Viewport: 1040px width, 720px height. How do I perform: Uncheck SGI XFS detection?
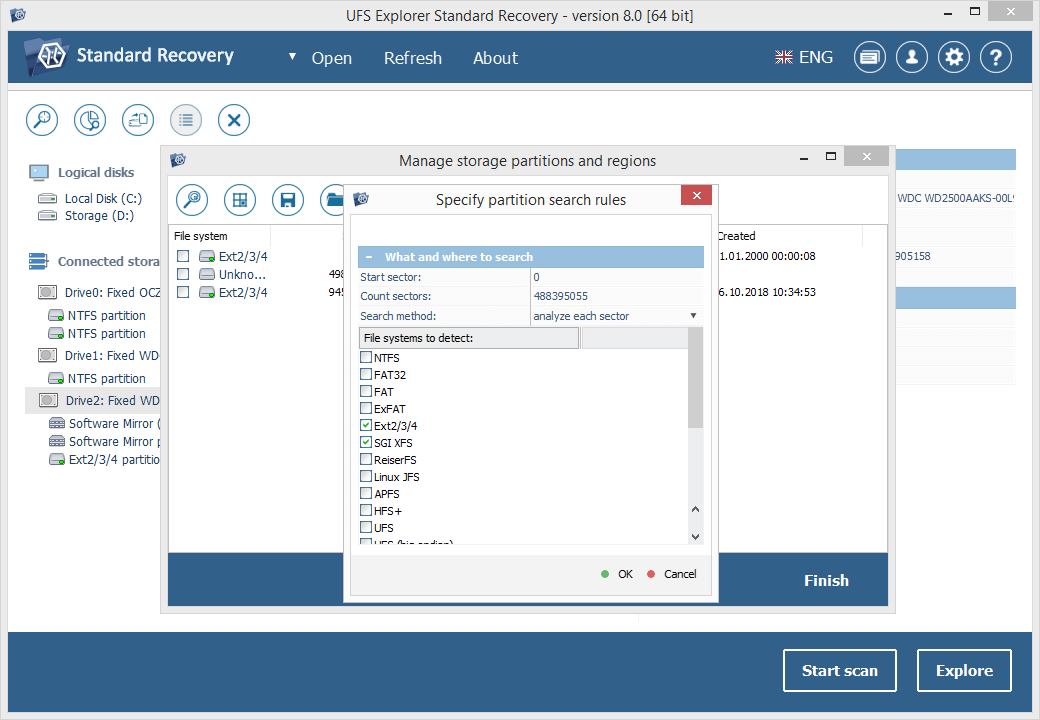[365, 442]
